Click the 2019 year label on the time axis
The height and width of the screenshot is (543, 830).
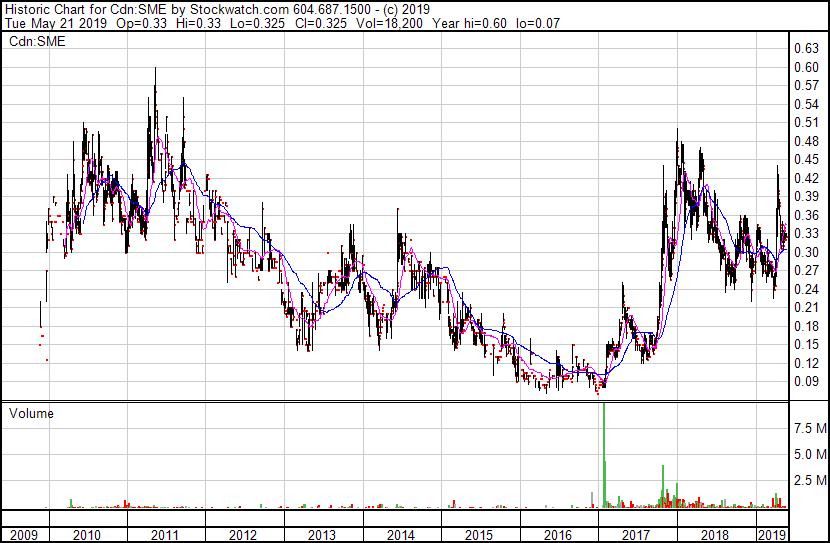tap(772, 535)
